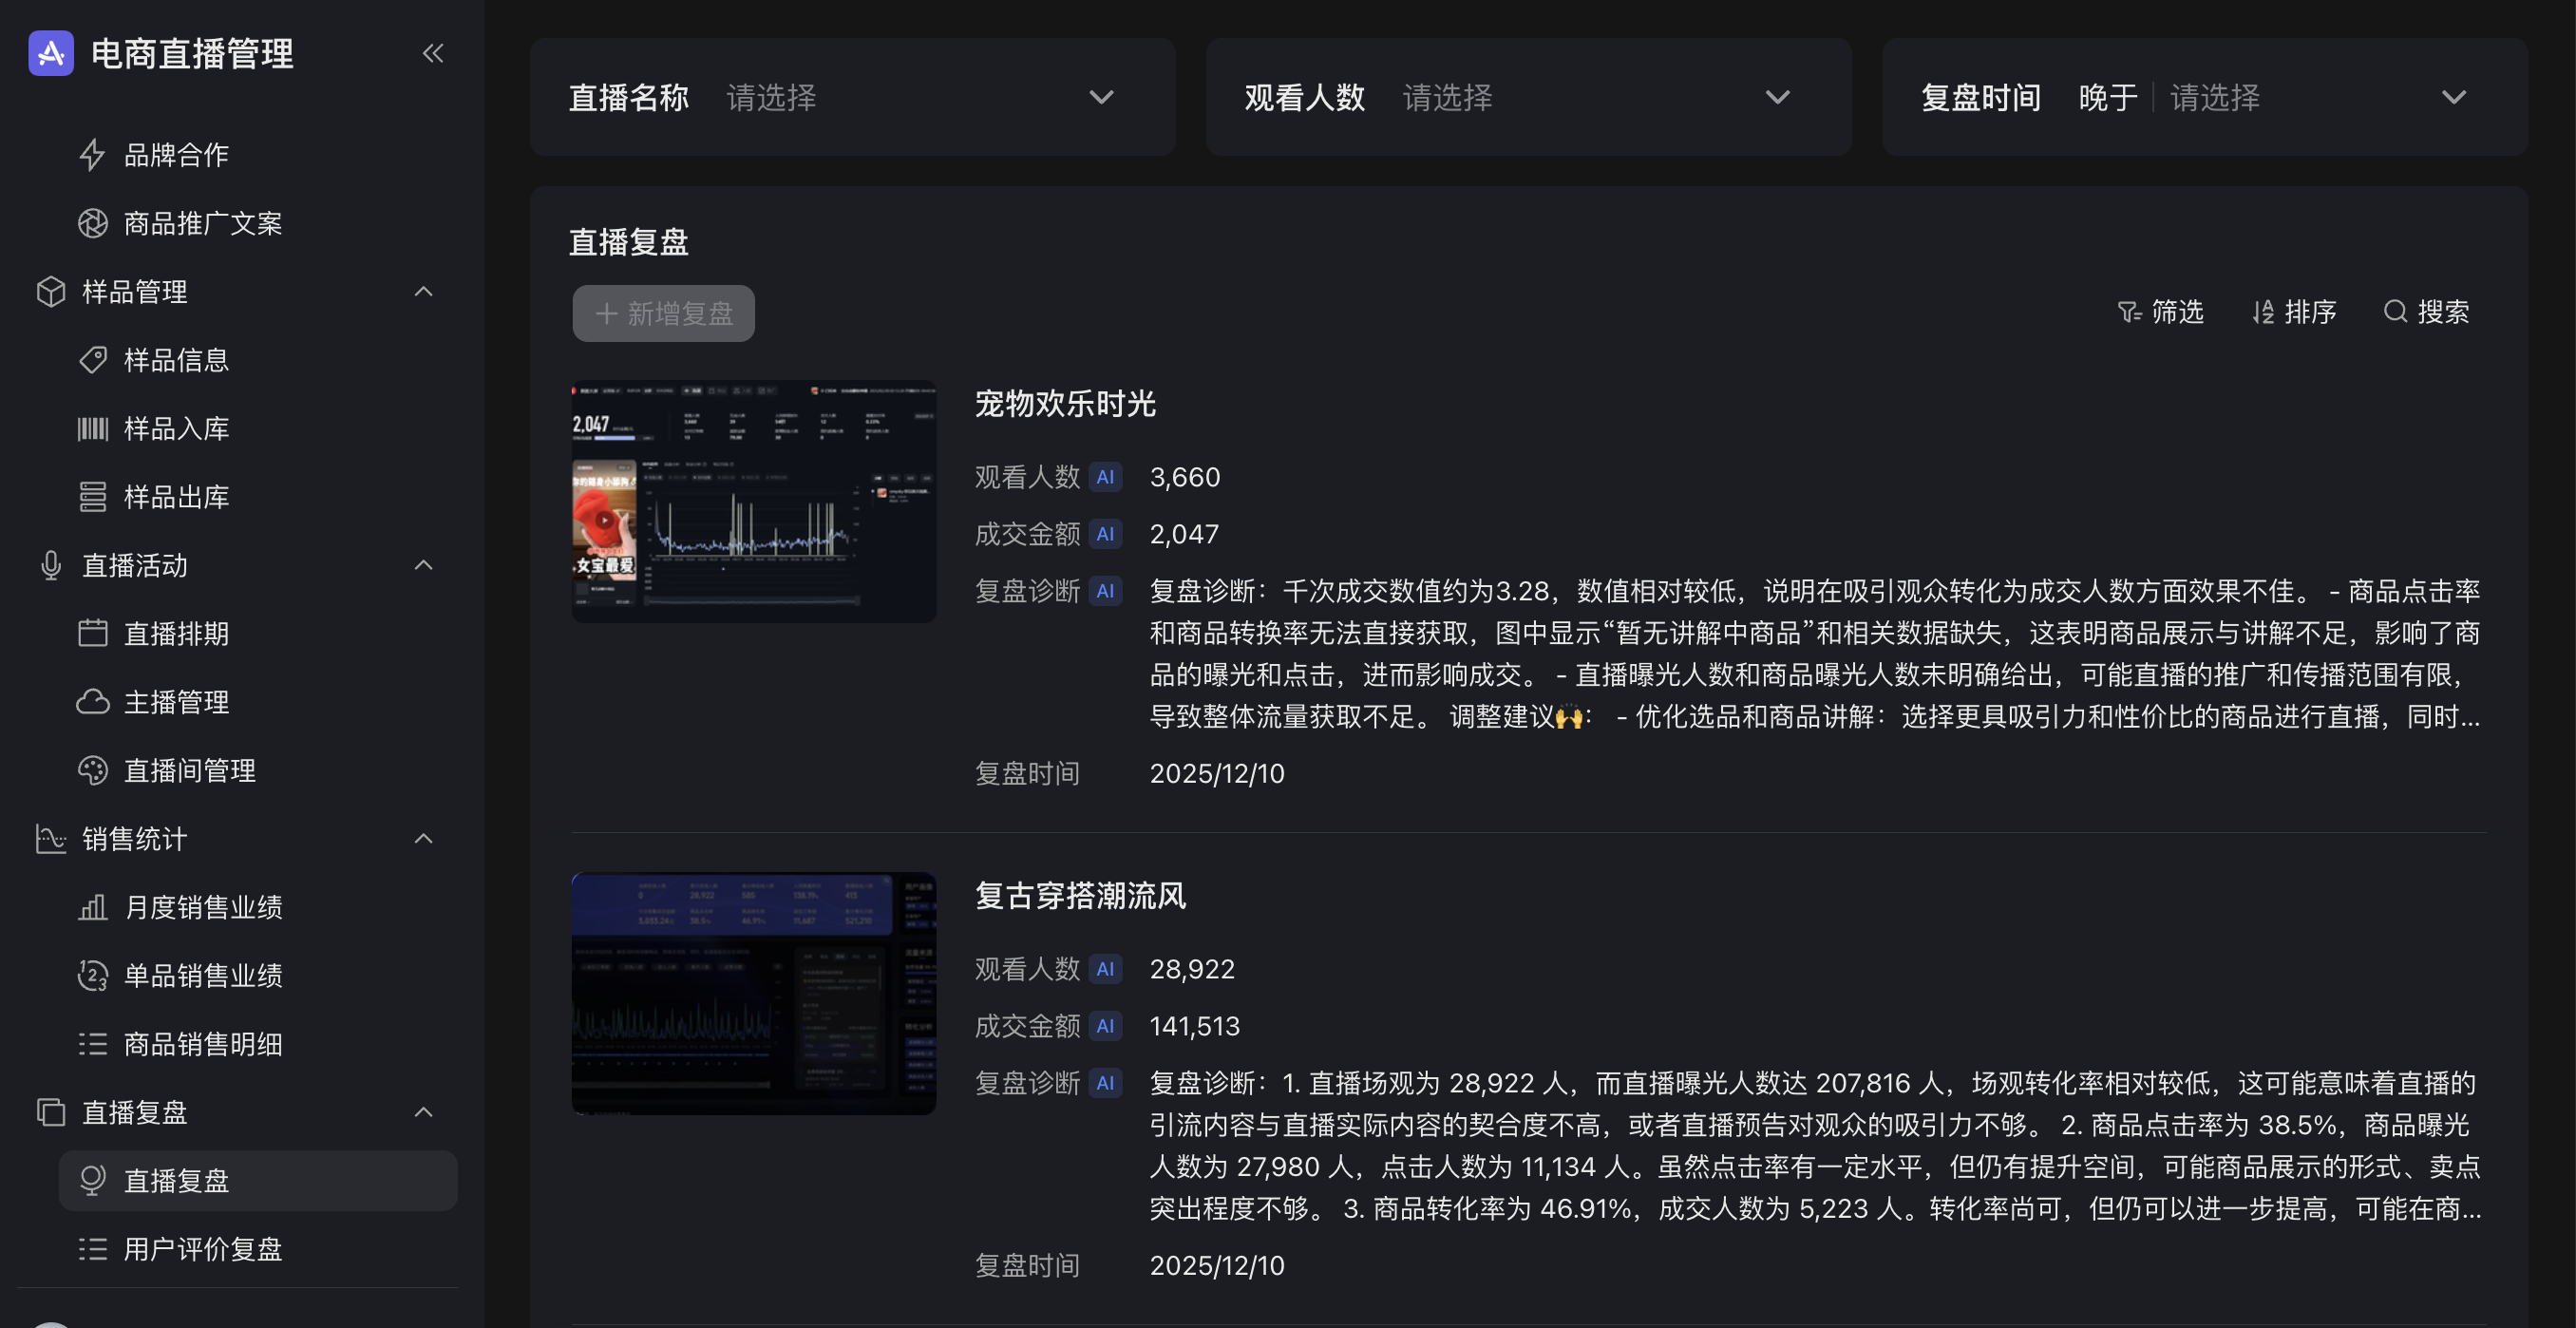Open the 宠物欢乐时光 screenshot thumbnail
The width and height of the screenshot is (2576, 1328).
click(x=753, y=501)
